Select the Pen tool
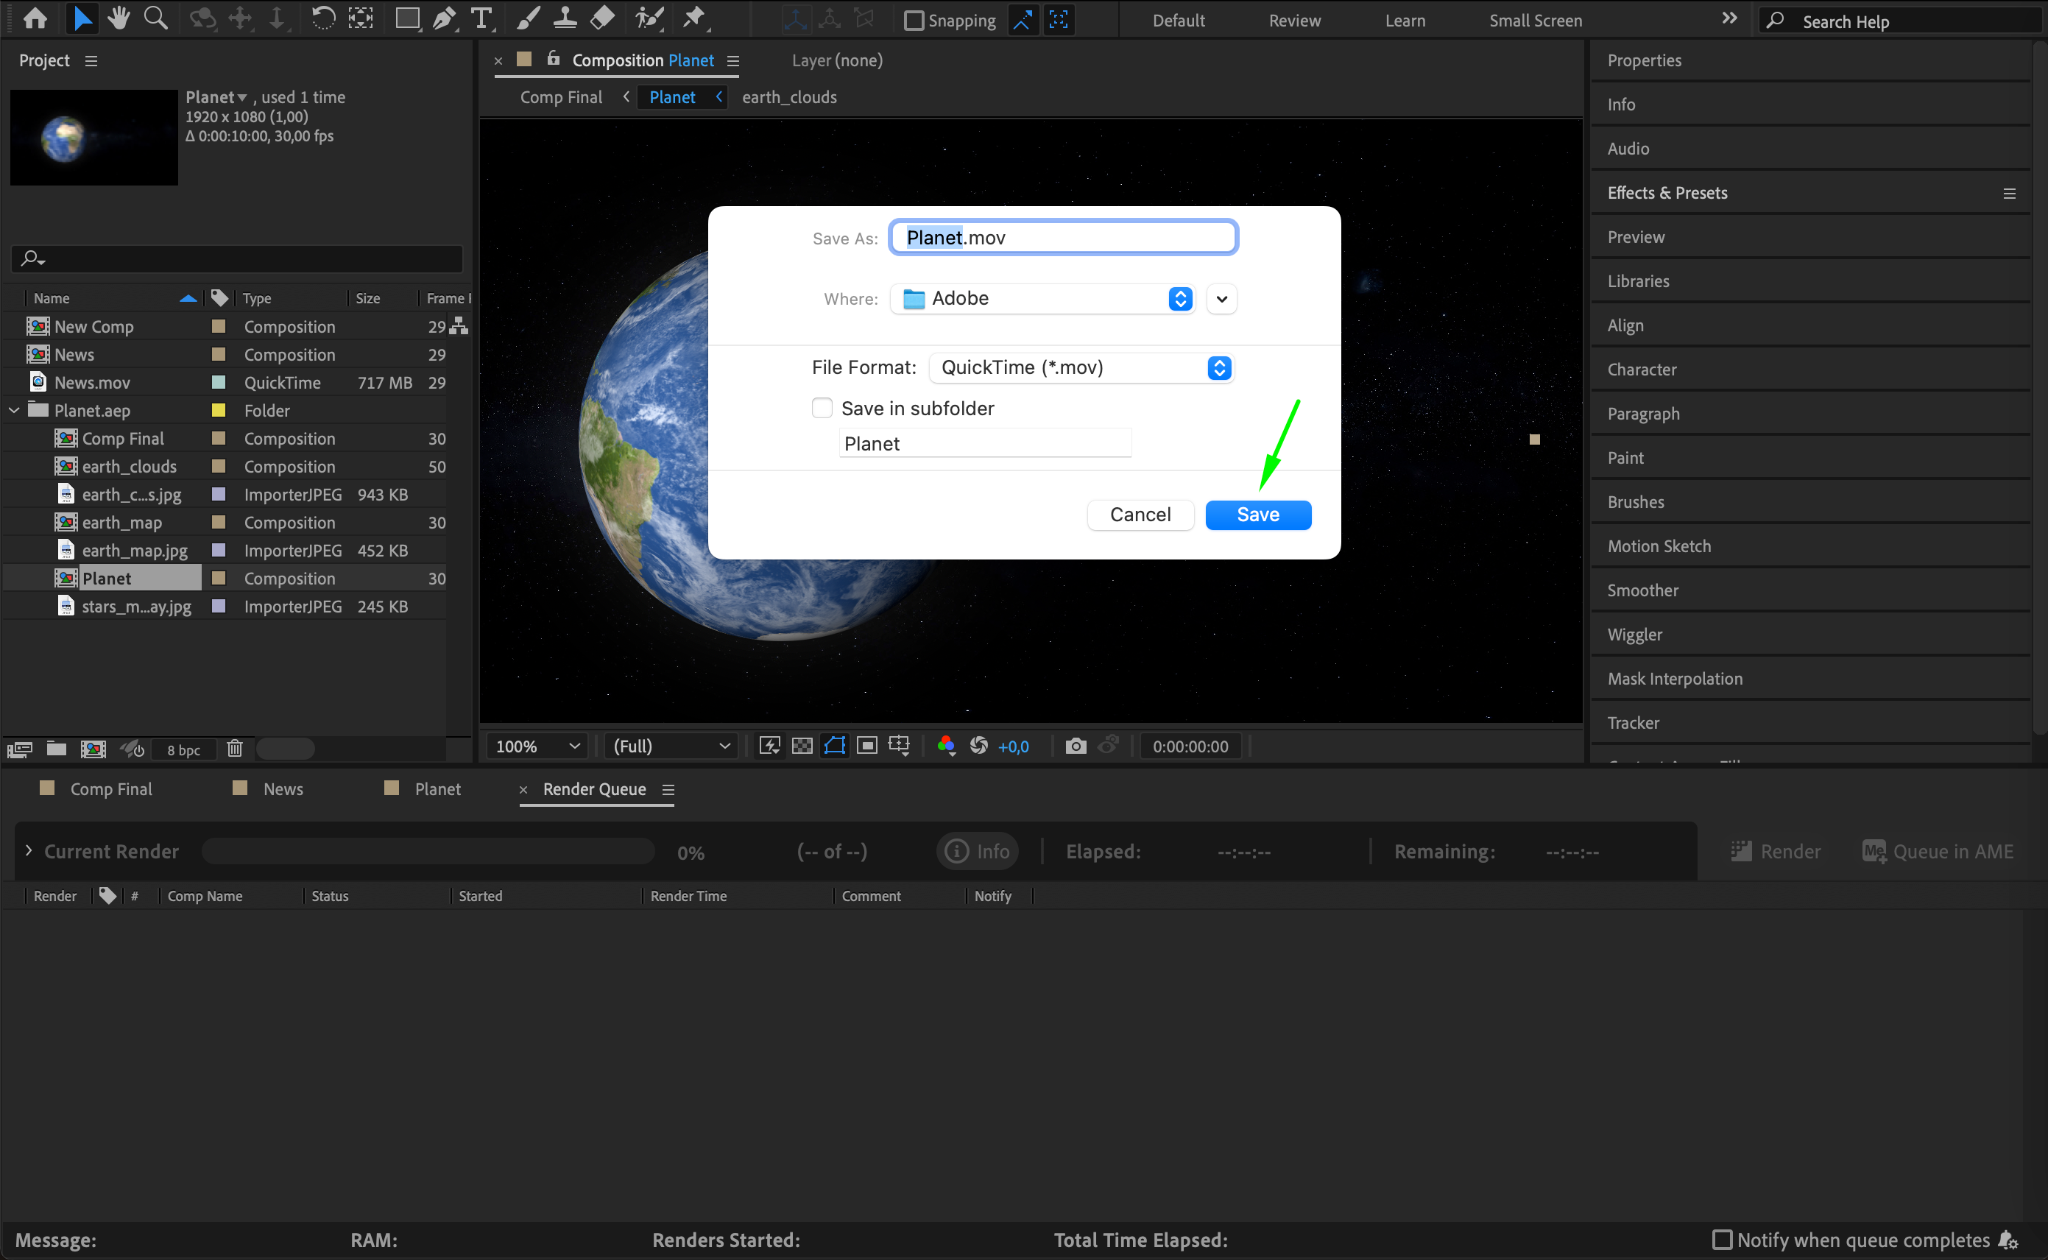This screenshot has width=2048, height=1260. tap(444, 18)
